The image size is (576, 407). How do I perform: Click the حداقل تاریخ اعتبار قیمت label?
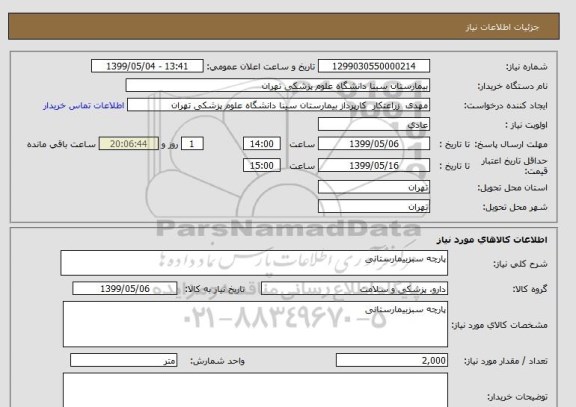pyautogui.click(x=514, y=166)
